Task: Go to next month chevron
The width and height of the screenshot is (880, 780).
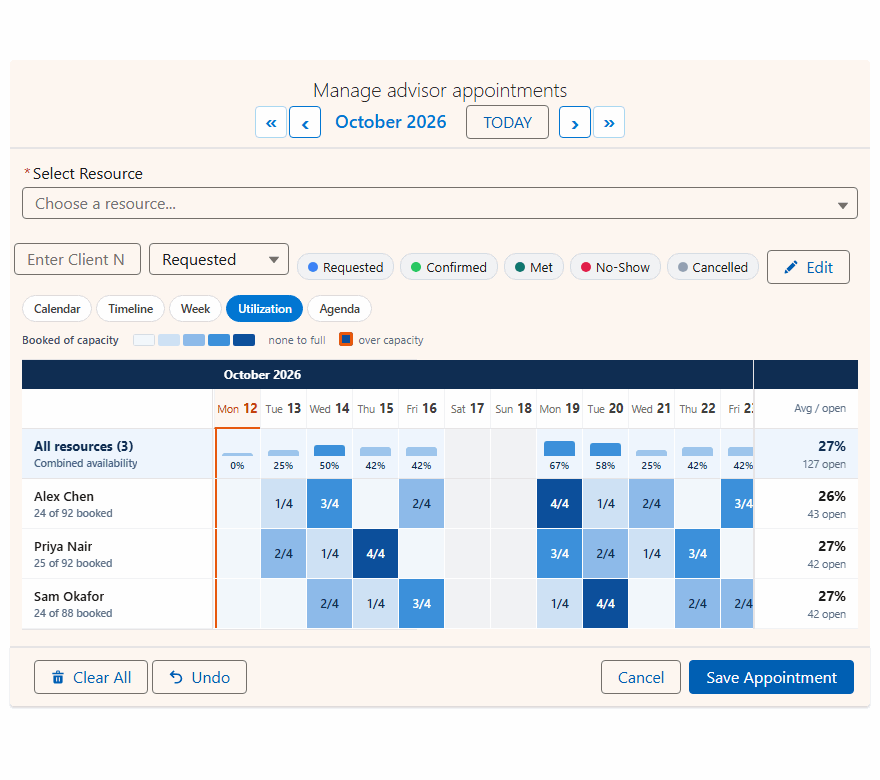Action: (575, 122)
